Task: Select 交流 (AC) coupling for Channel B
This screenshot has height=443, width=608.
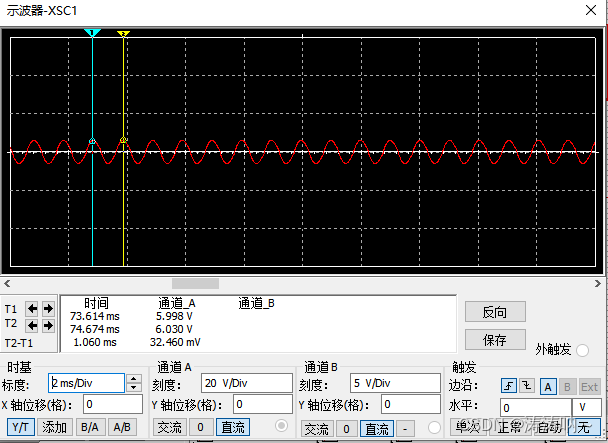Action: [x=317, y=429]
